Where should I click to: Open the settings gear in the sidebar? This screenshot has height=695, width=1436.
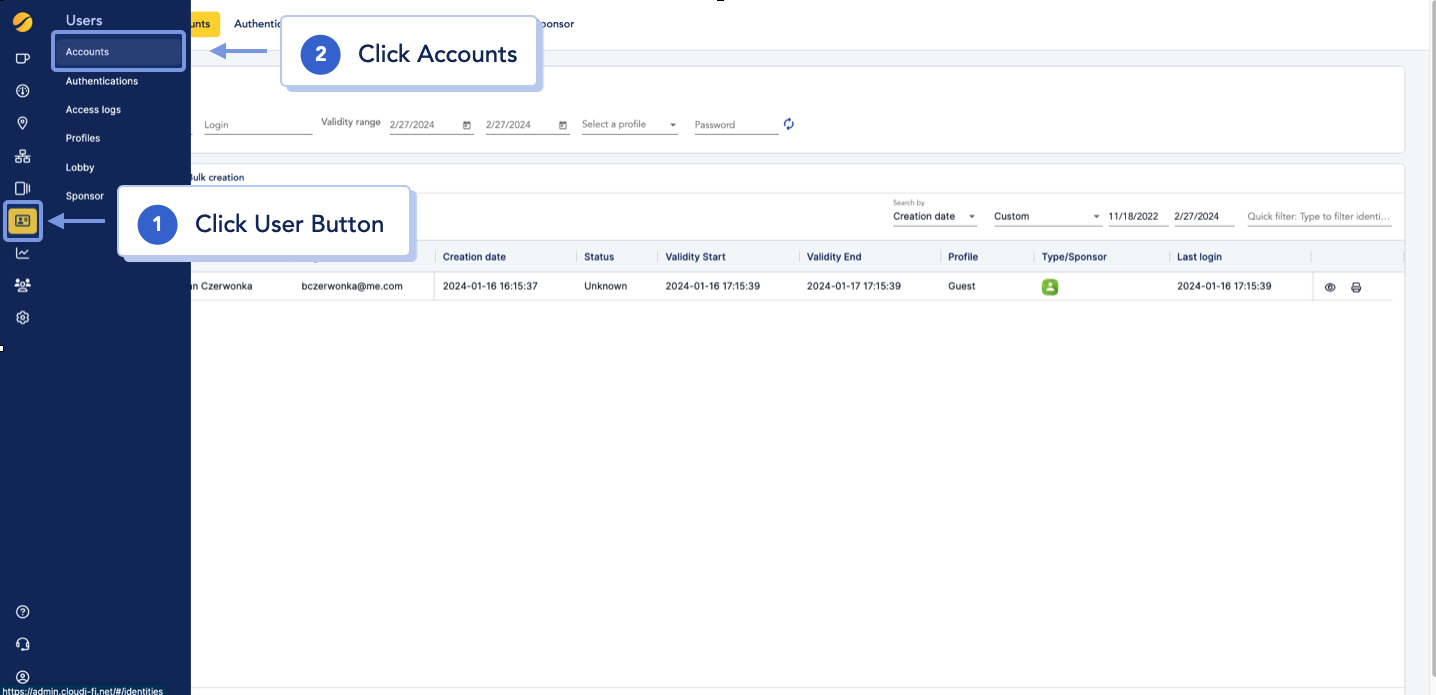[x=22, y=317]
